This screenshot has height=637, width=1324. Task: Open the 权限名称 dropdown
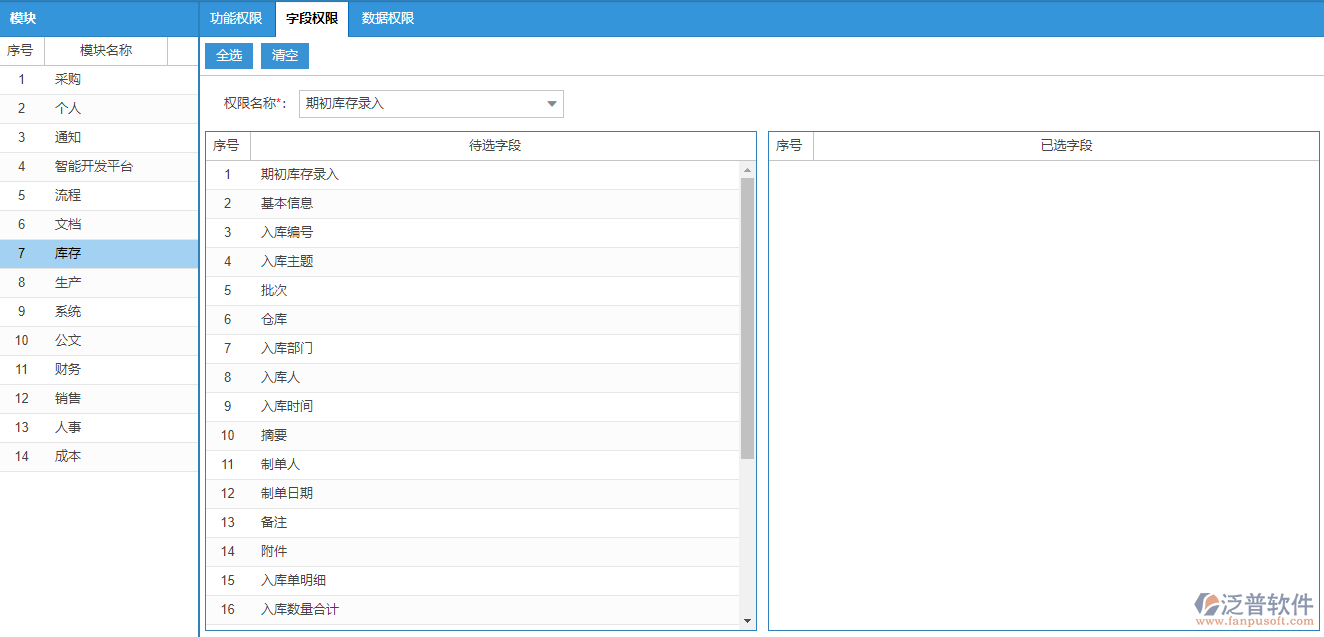(x=551, y=104)
